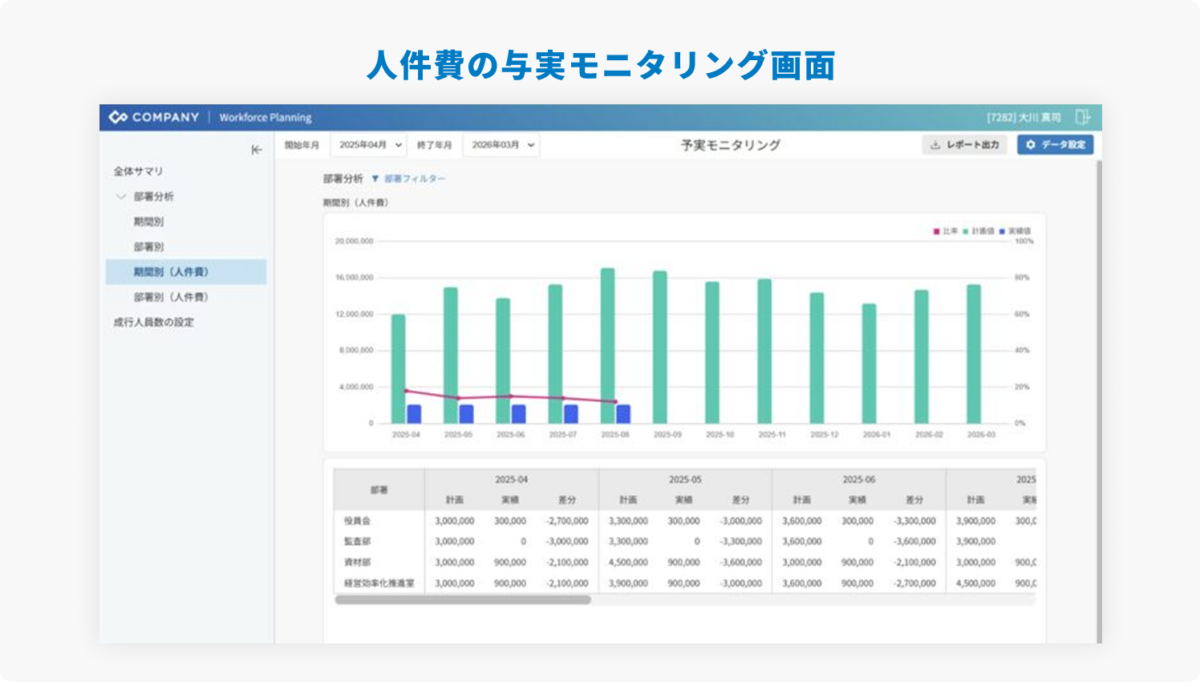Image resolution: width=1200 pixels, height=682 pixels.
Task: Open the start month 2025年04月 dropdown
Action: 368,145
